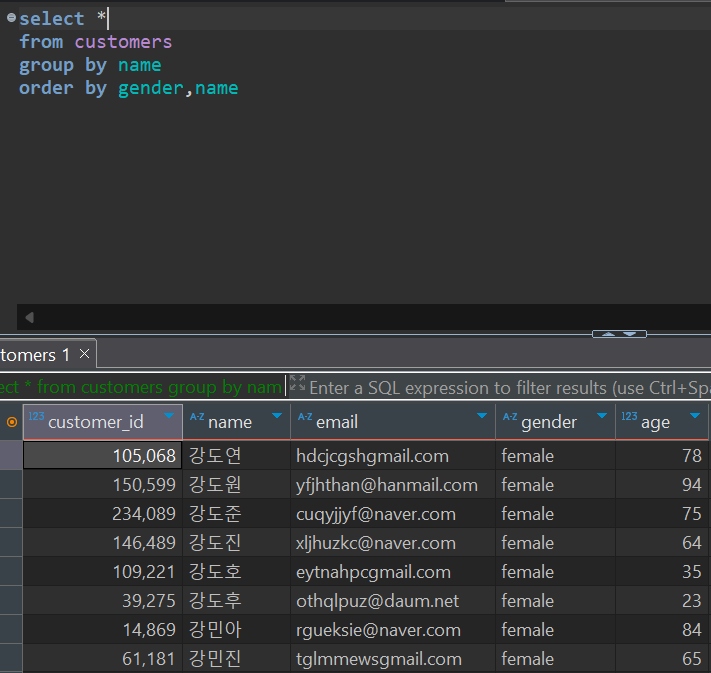This screenshot has height=673, width=711.
Task: Select cell customer_id 105,068
Action: pyautogui.click(x=102, y=455)
